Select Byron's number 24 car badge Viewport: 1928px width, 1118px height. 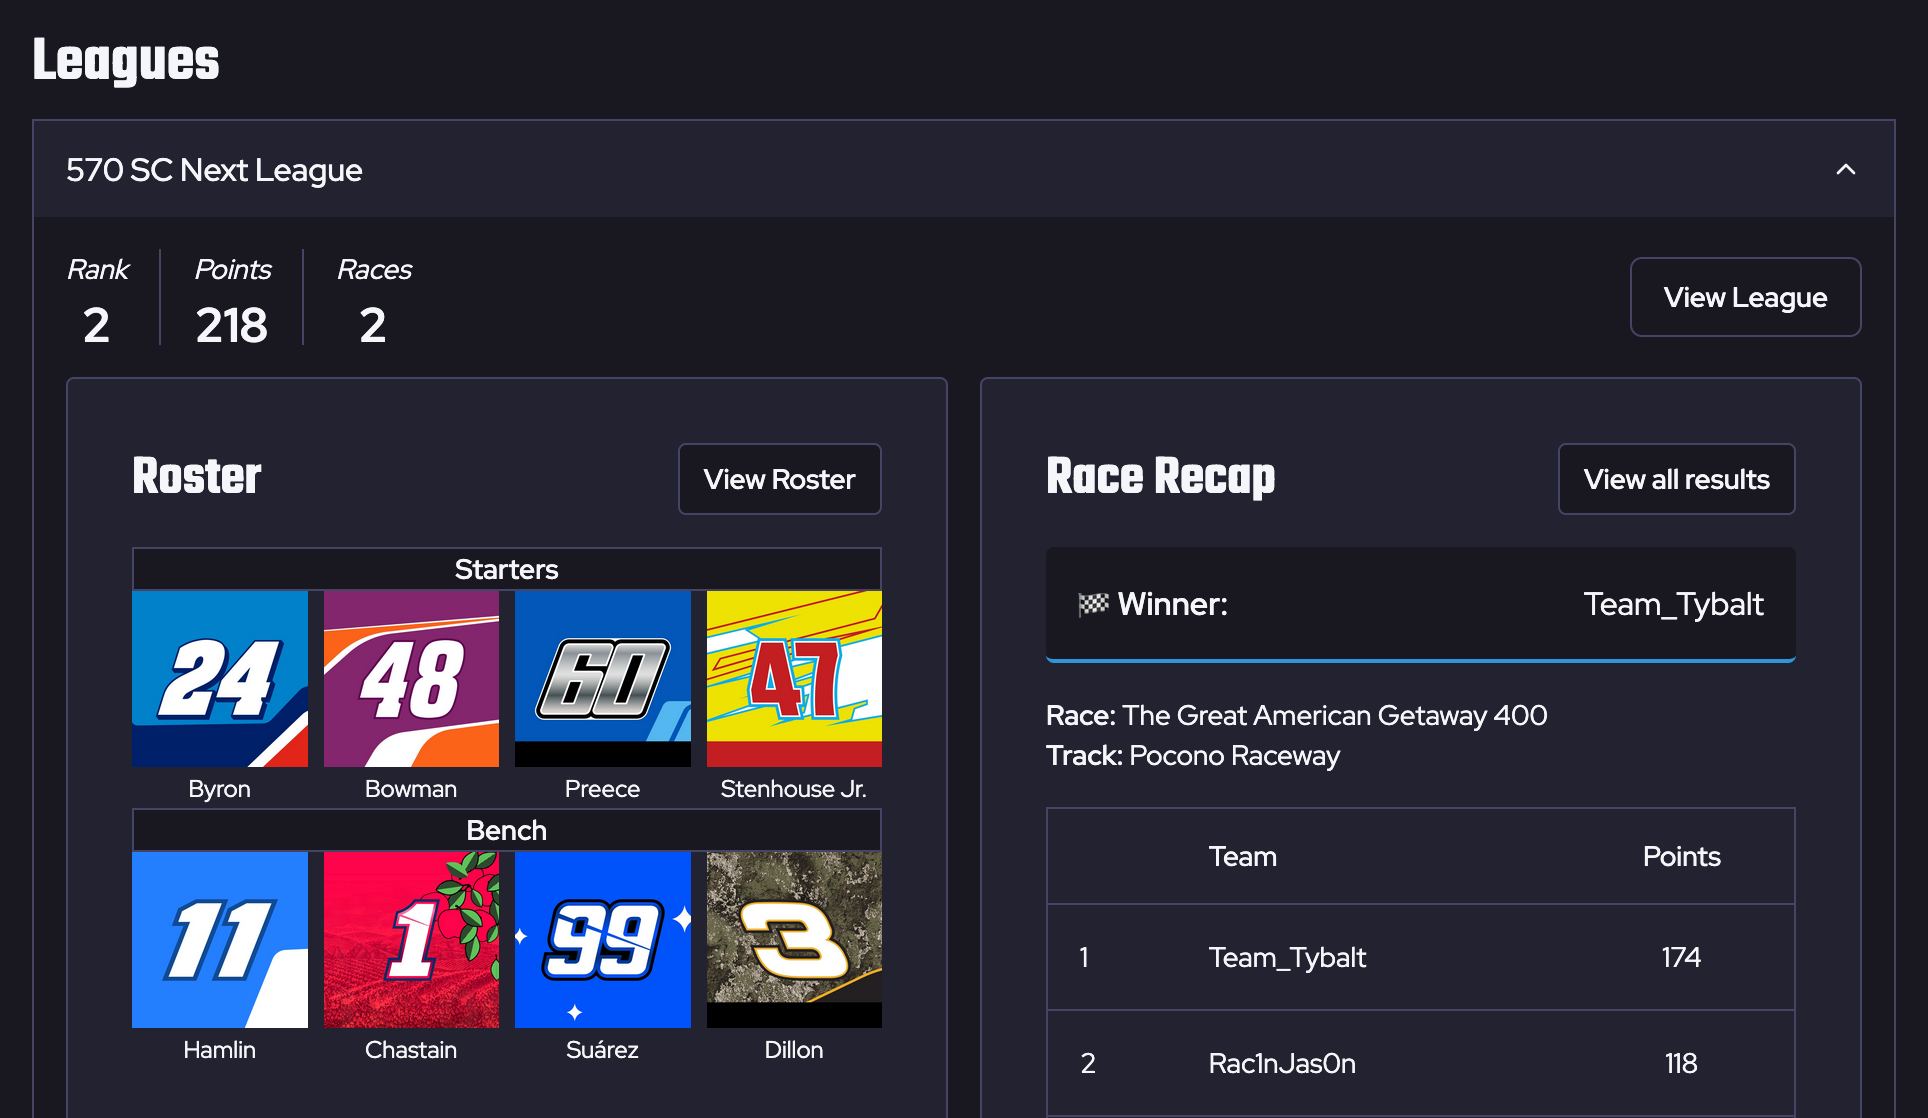point(220,679)
